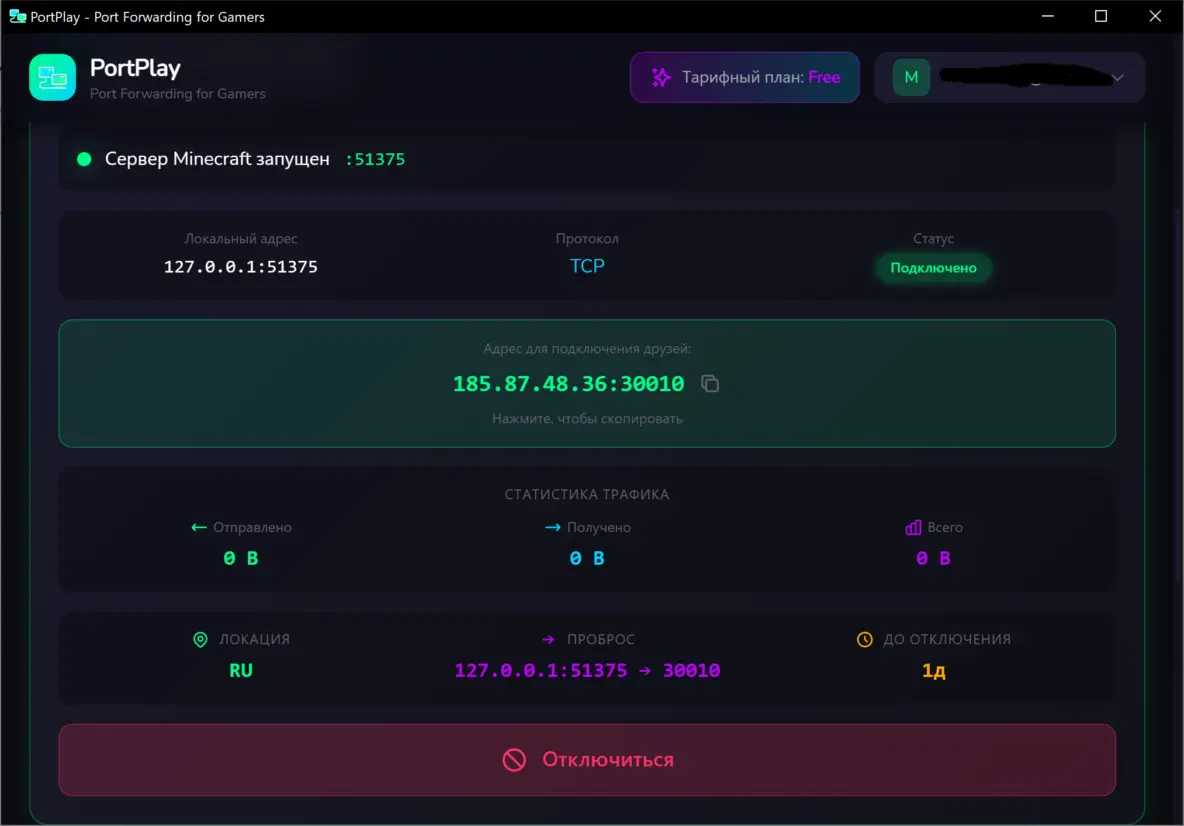The image size is (1184, 826).
Task: Expand the account dropdown chevron
Action: [x=1118, y=78]
